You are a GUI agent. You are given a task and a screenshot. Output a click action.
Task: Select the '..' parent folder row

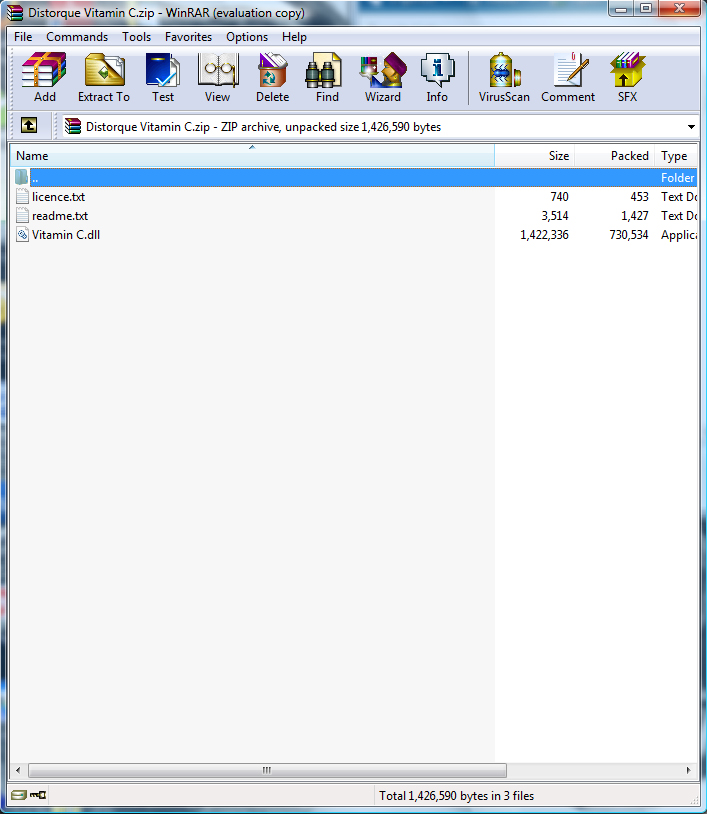click(x=354, y=178)
